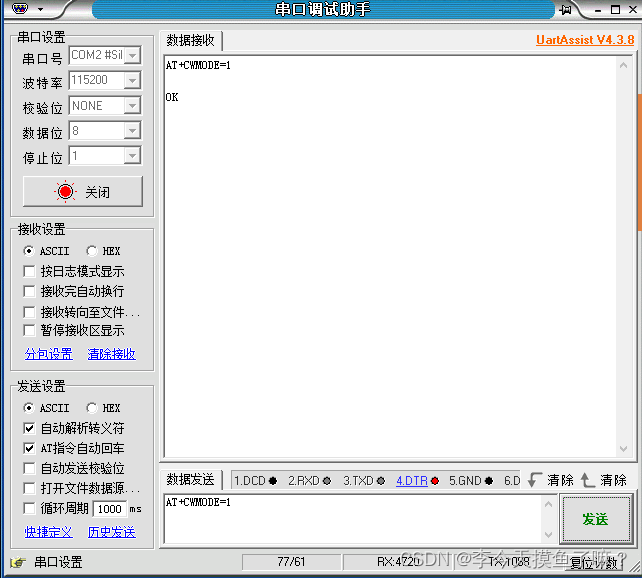Click the orange side panel handle

pos(640,163)
